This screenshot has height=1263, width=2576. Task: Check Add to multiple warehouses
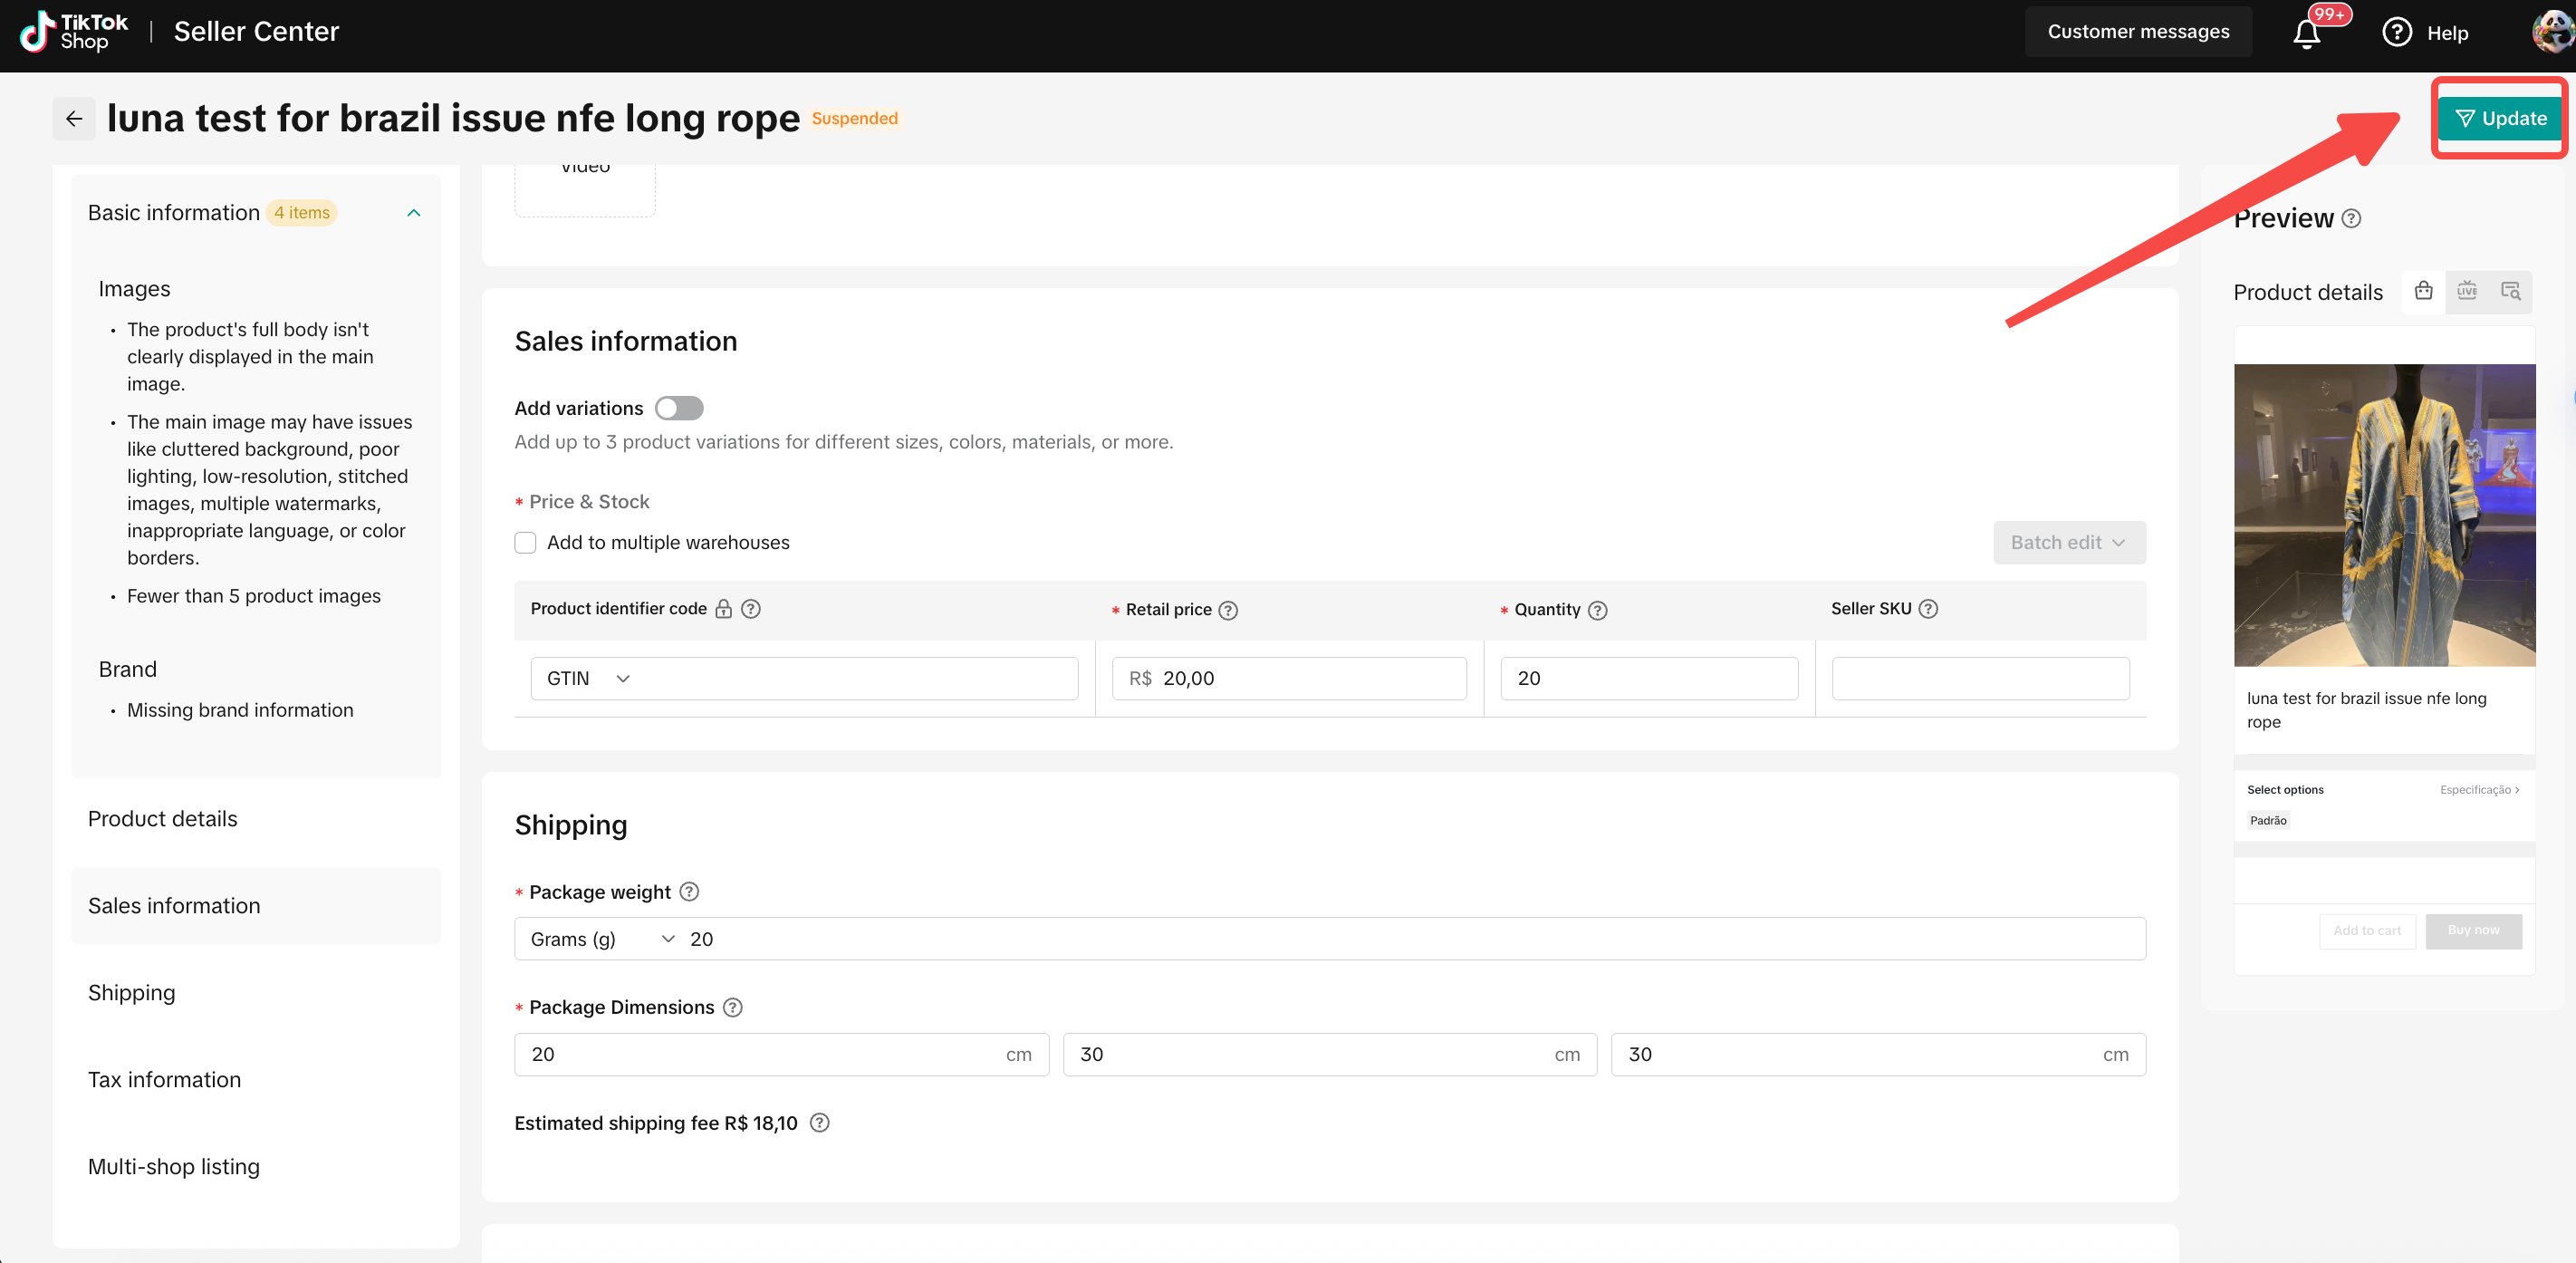pyautogui.click(x=525, y=543)
